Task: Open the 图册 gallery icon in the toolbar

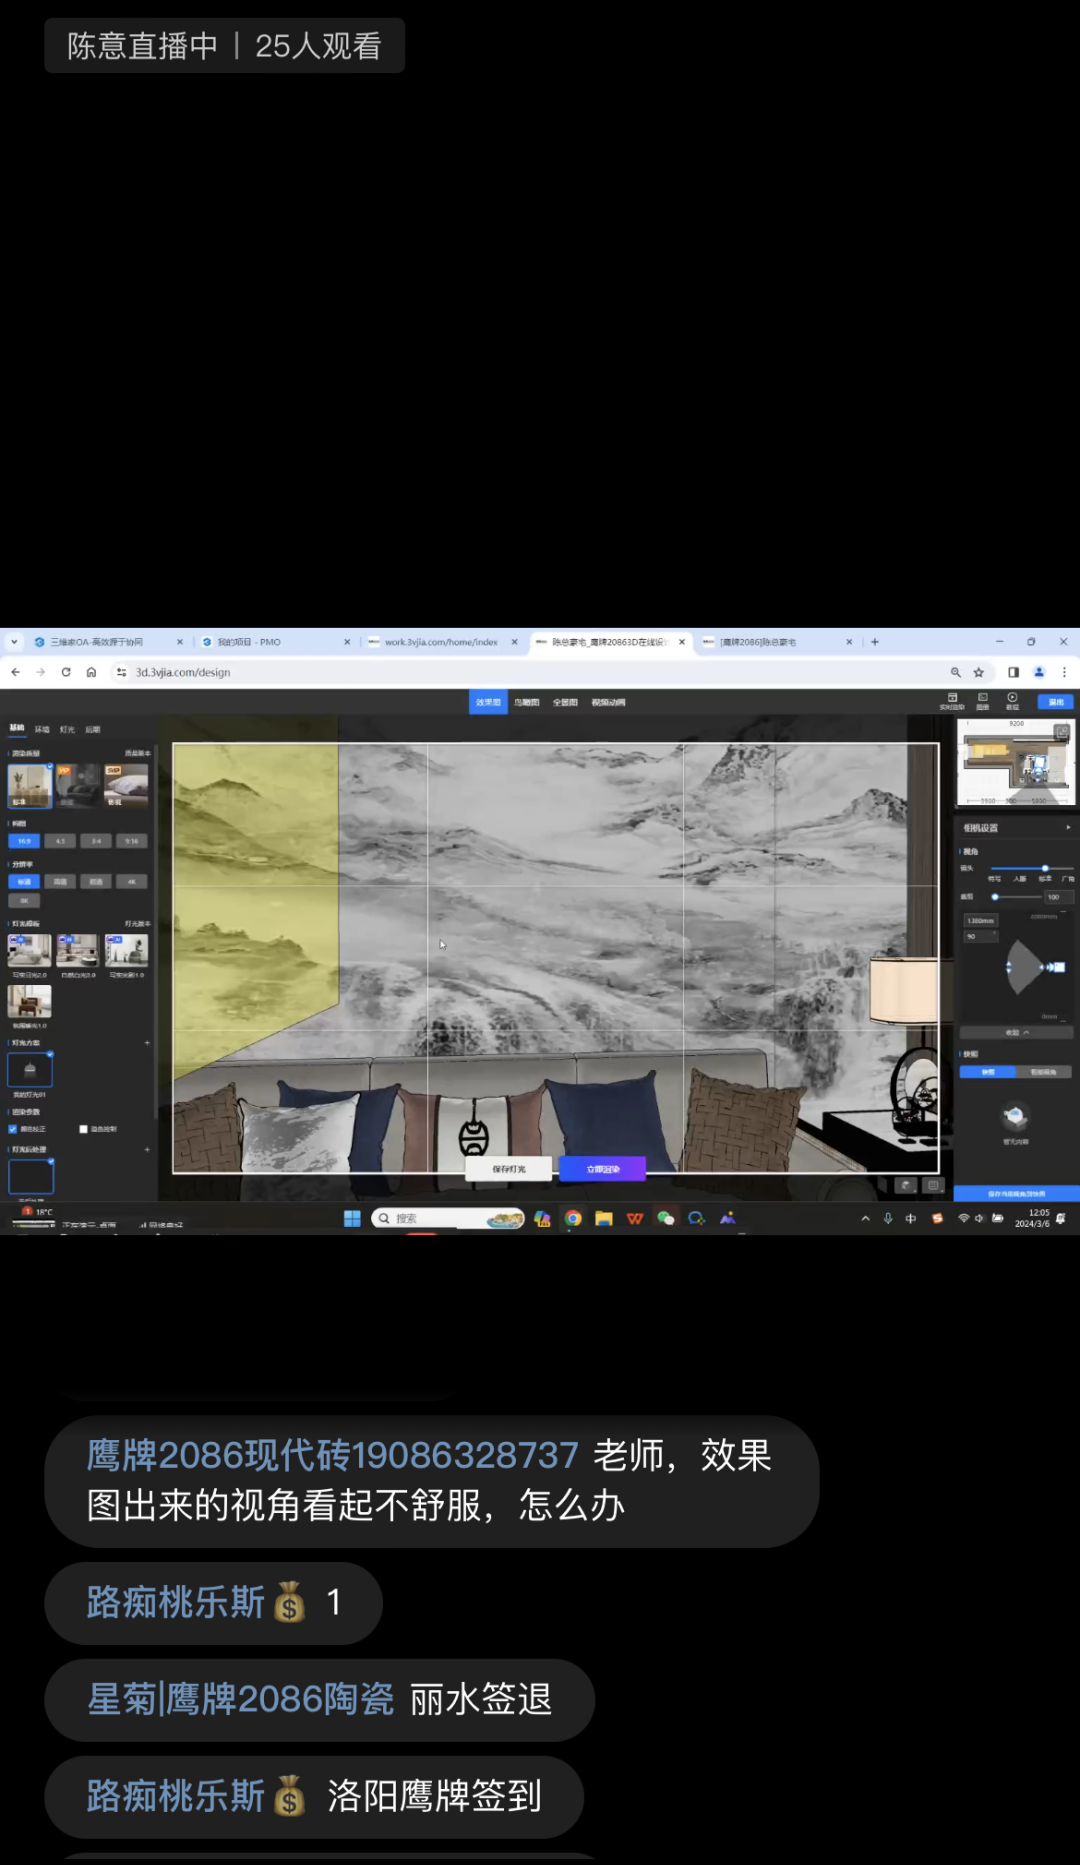Action: click(982, 700)
